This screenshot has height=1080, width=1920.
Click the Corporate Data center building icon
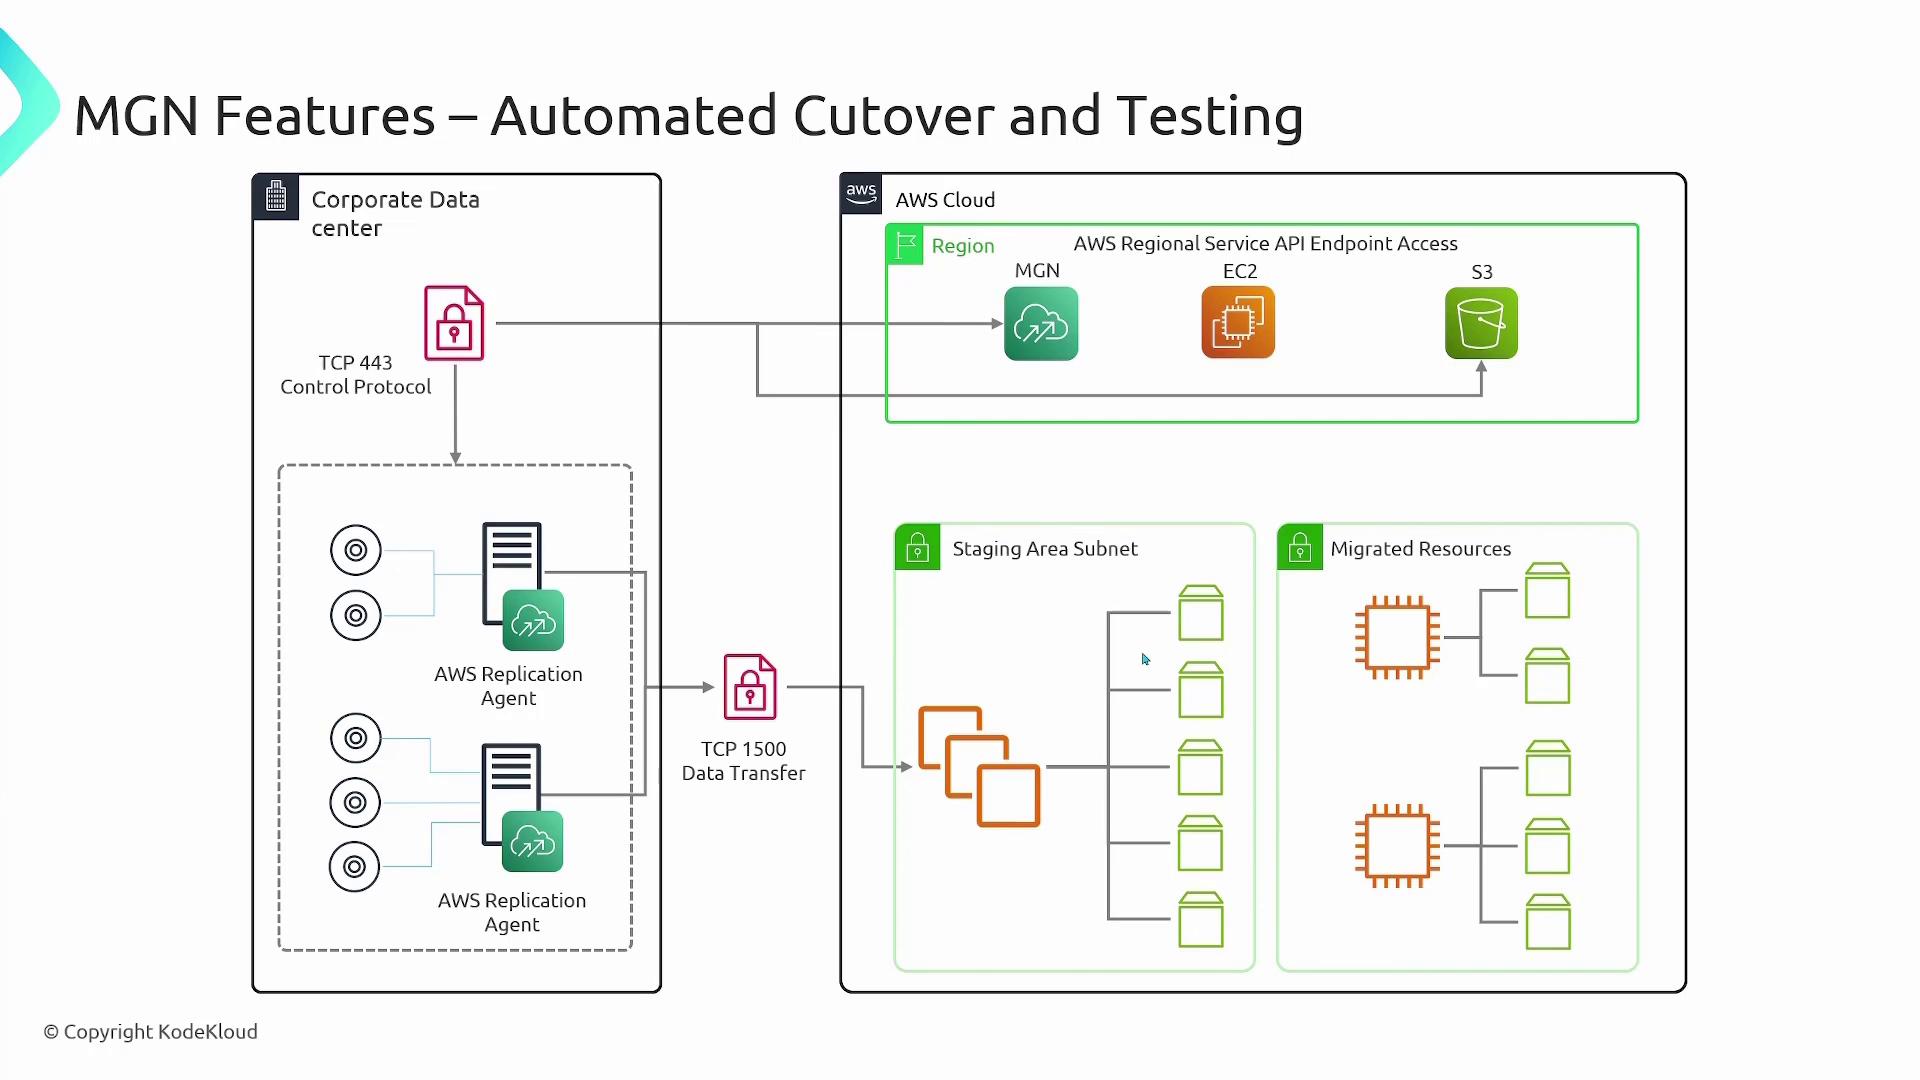(276, 196)
